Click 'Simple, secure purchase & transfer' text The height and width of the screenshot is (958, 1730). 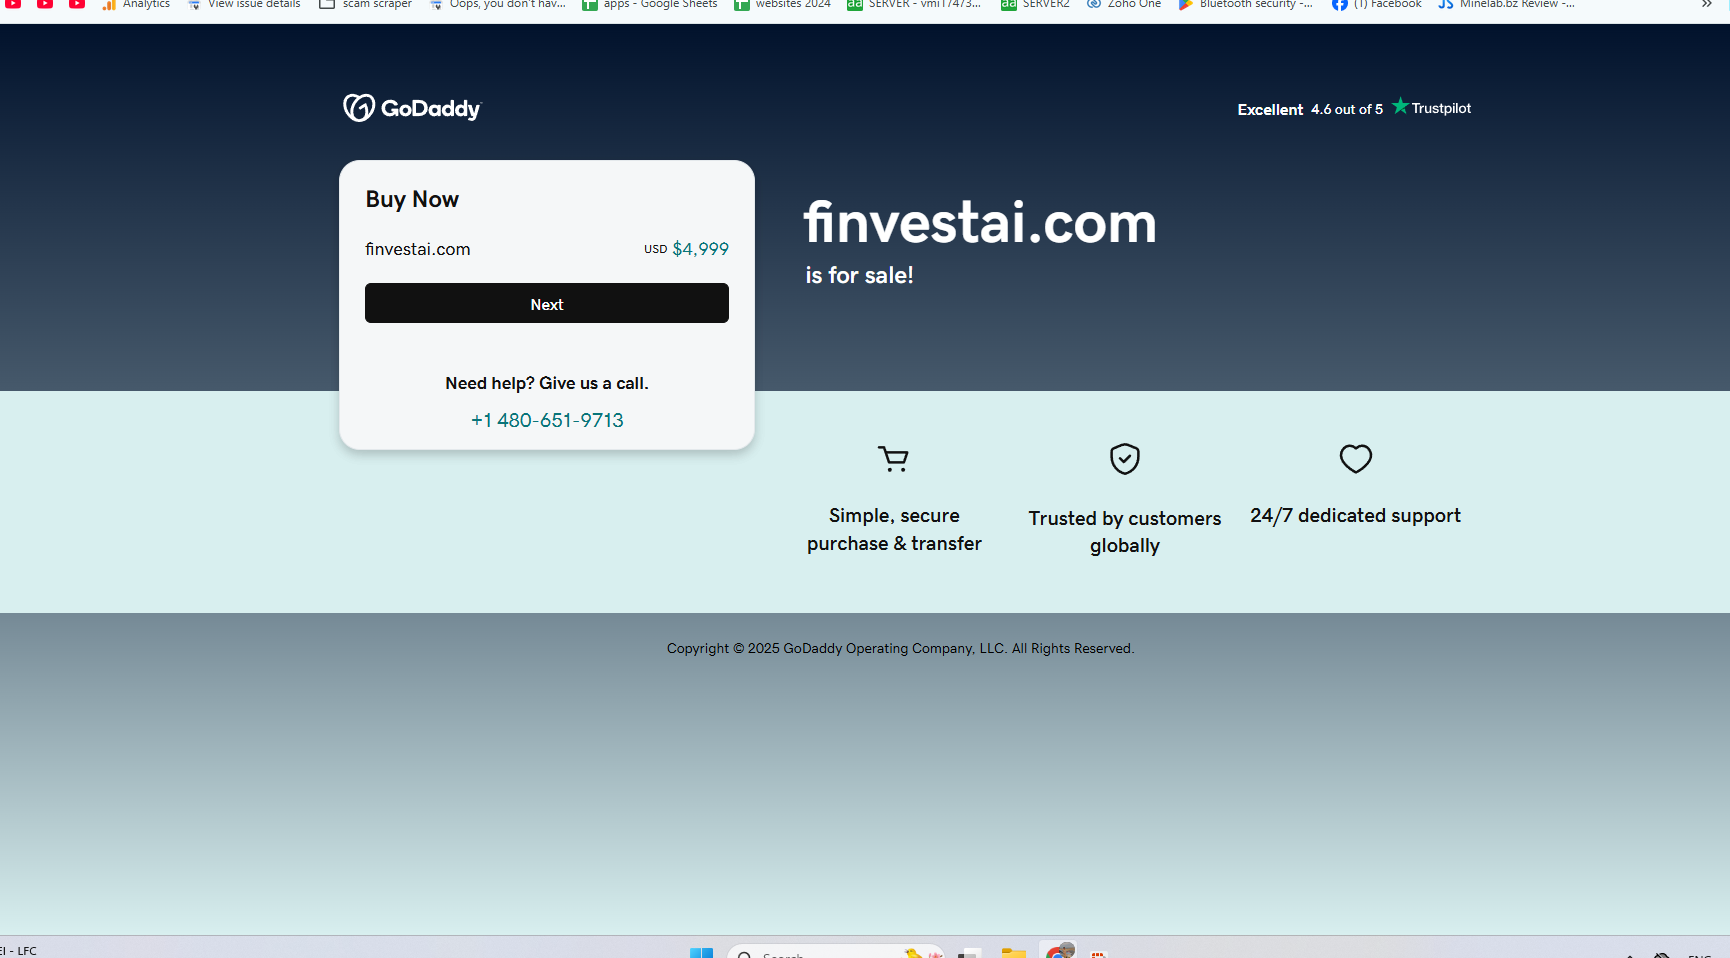(x=894, y=529)
